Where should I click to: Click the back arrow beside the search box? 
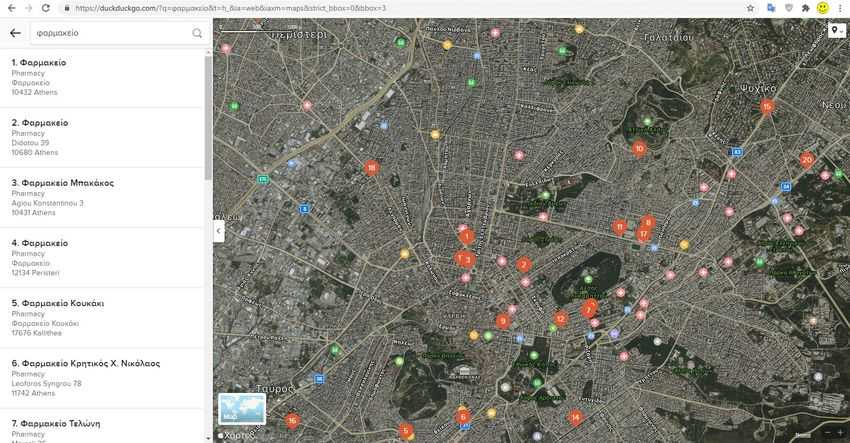pyautogui.click(x=15, y=33)
